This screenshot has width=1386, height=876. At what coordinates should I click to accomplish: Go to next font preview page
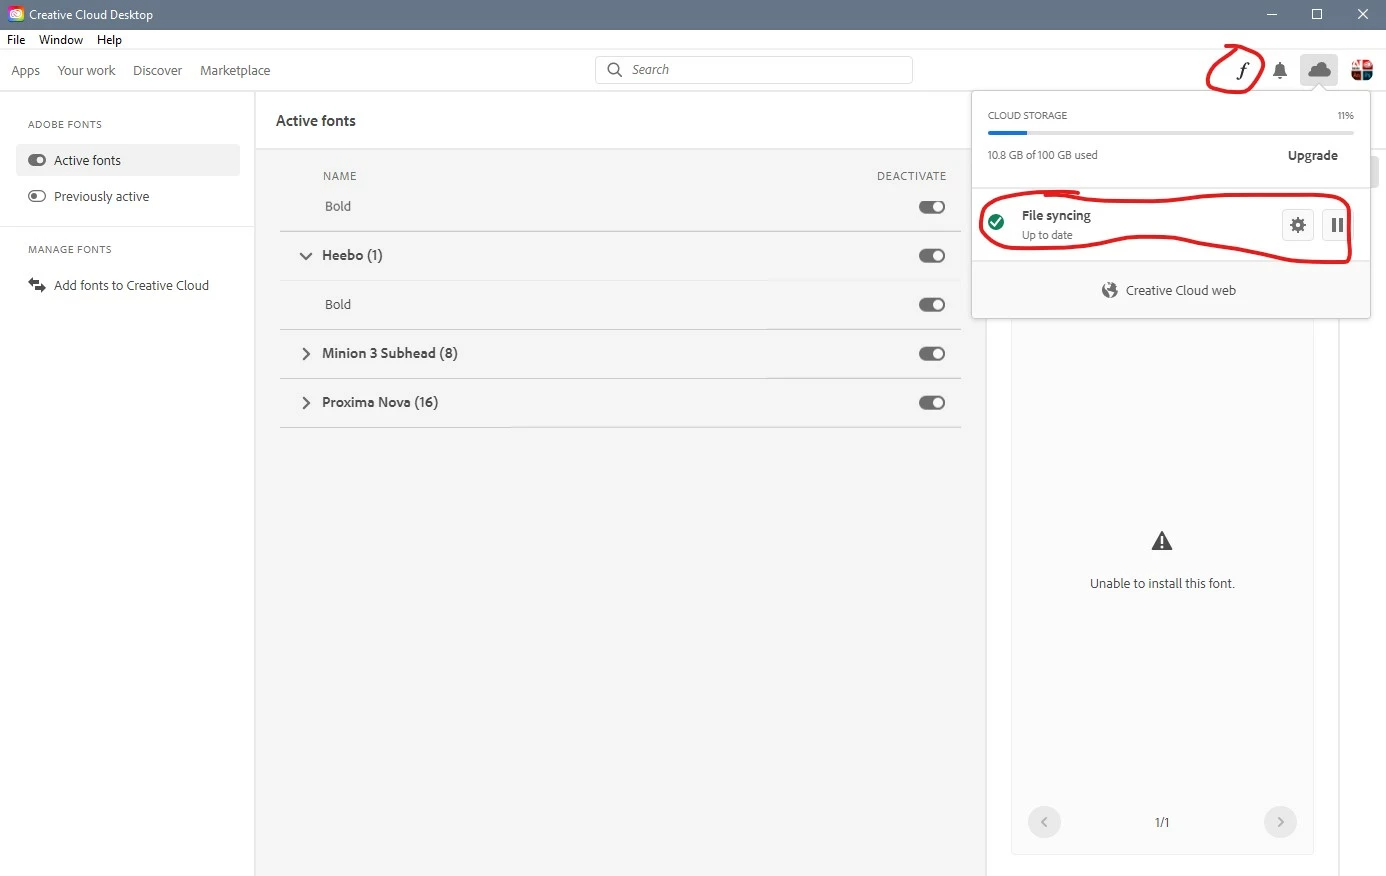(1280, 822)
